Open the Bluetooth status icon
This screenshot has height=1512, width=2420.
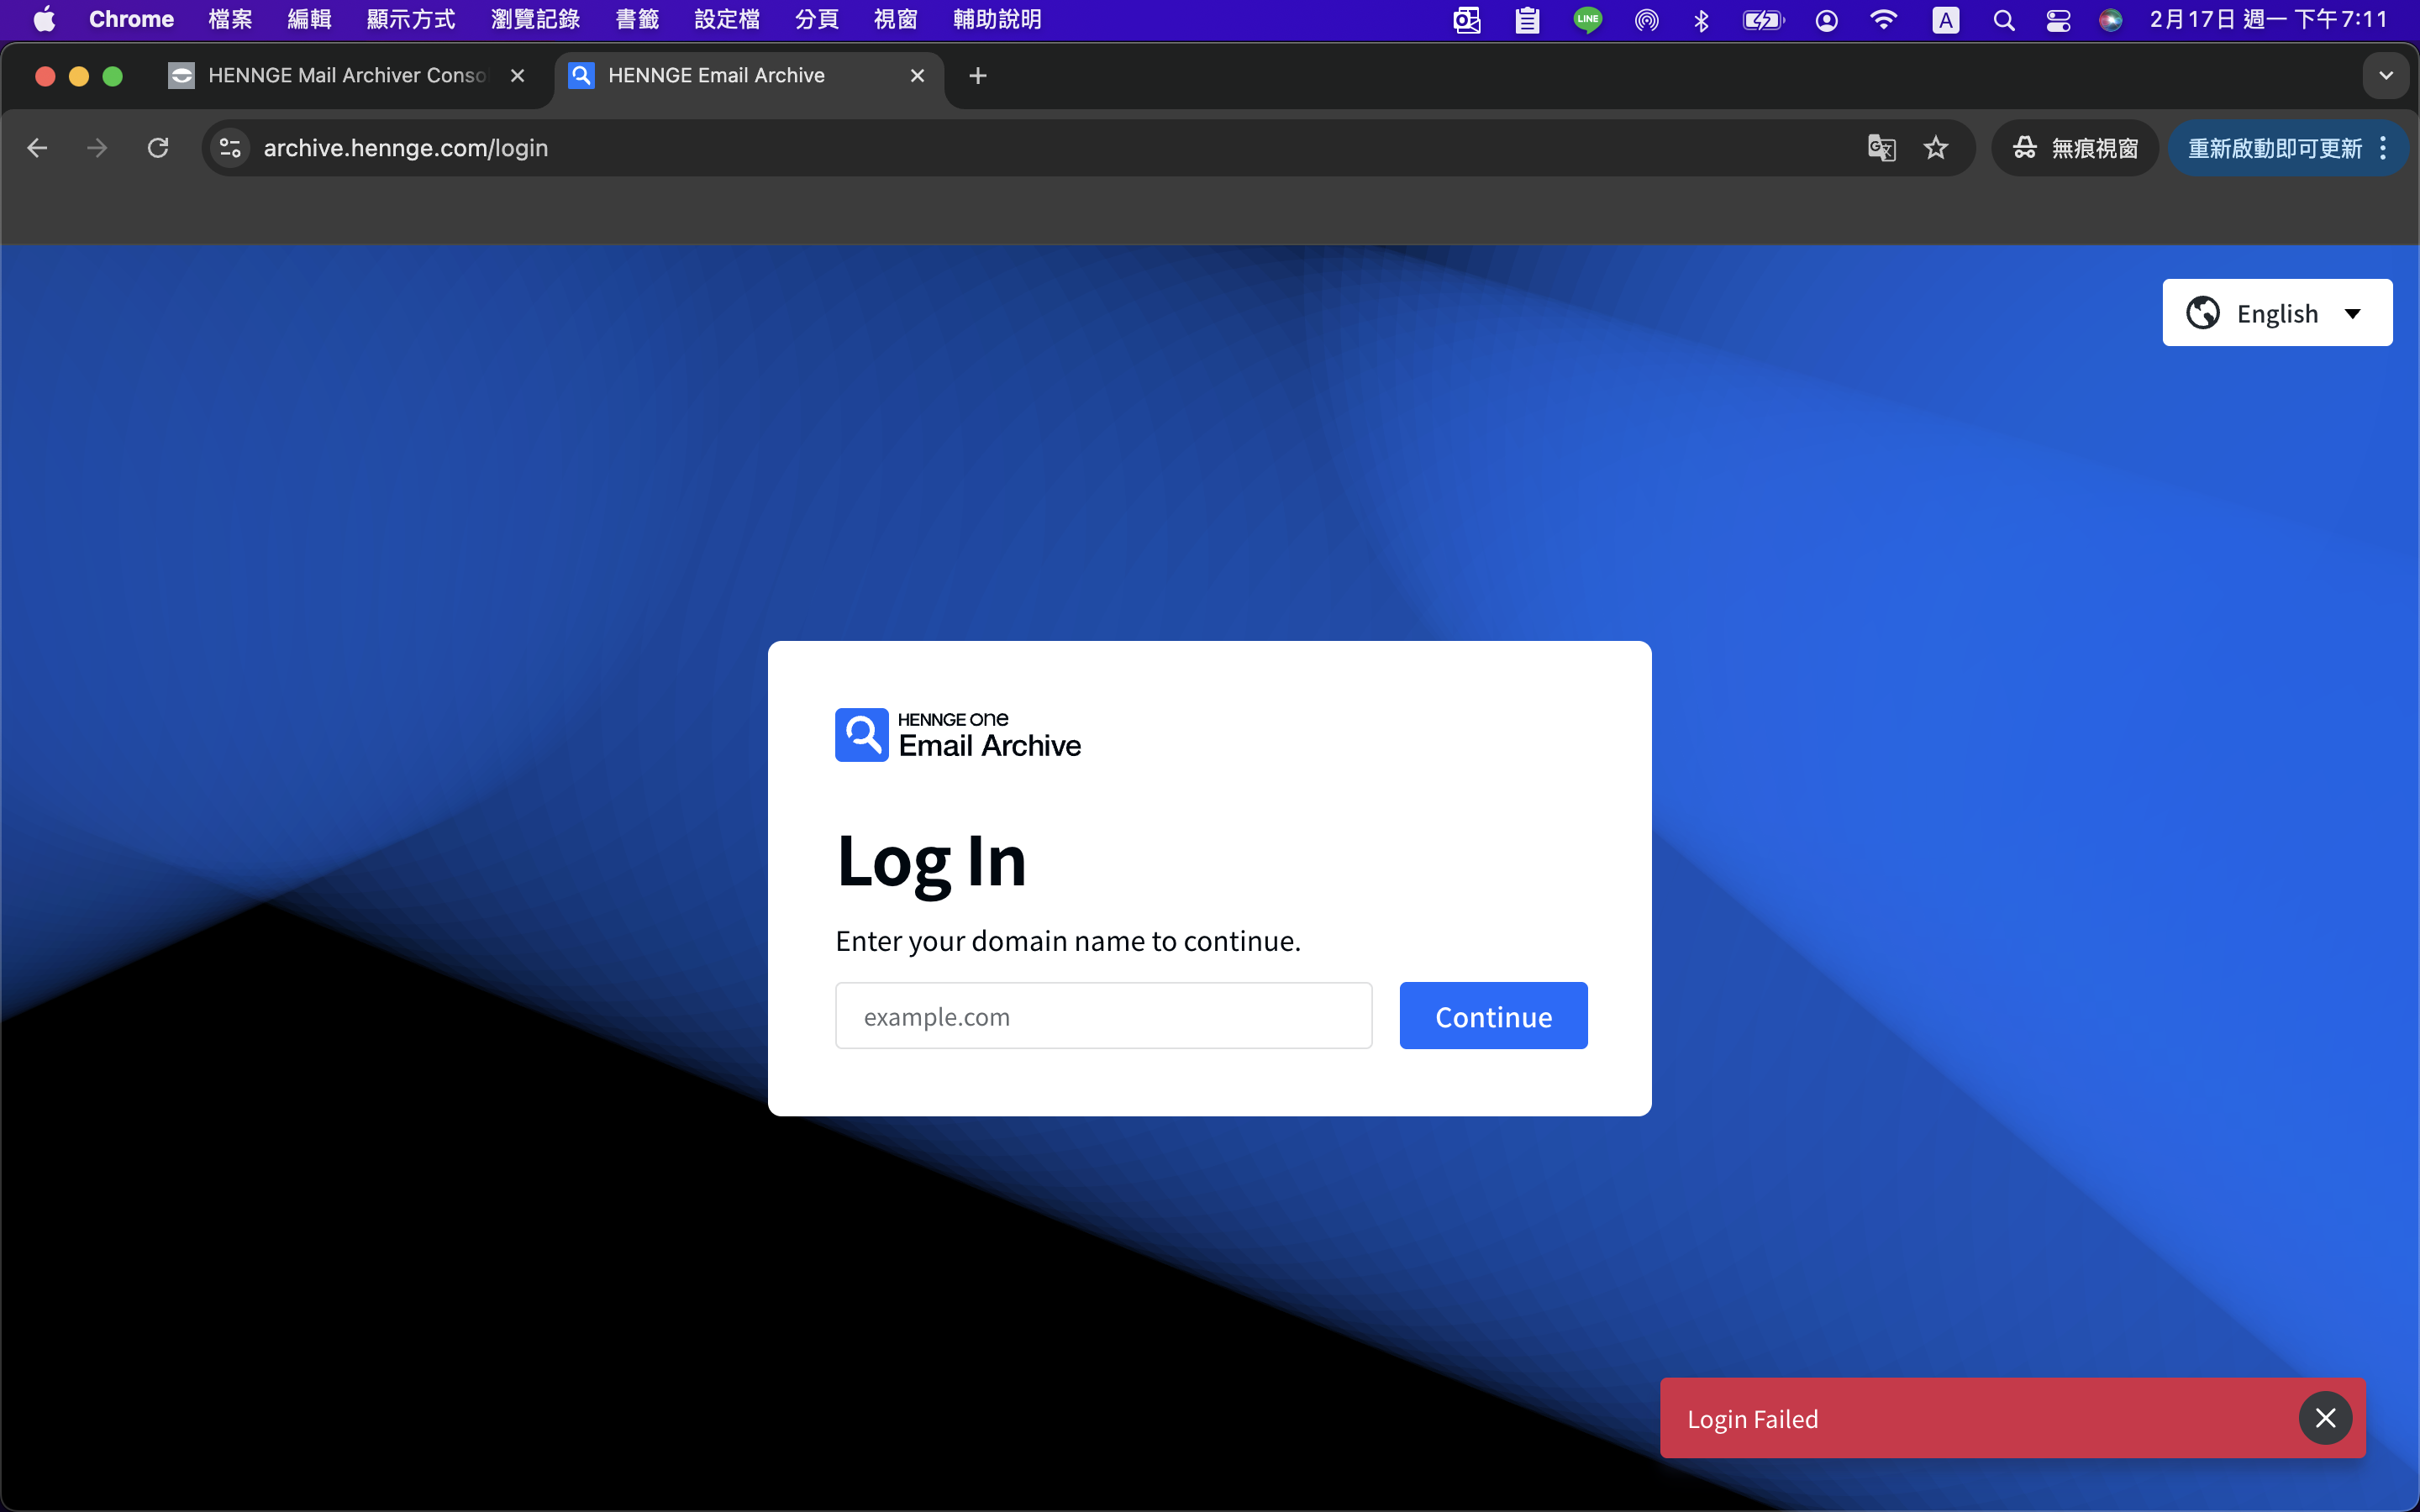(x=1701, y=20)
